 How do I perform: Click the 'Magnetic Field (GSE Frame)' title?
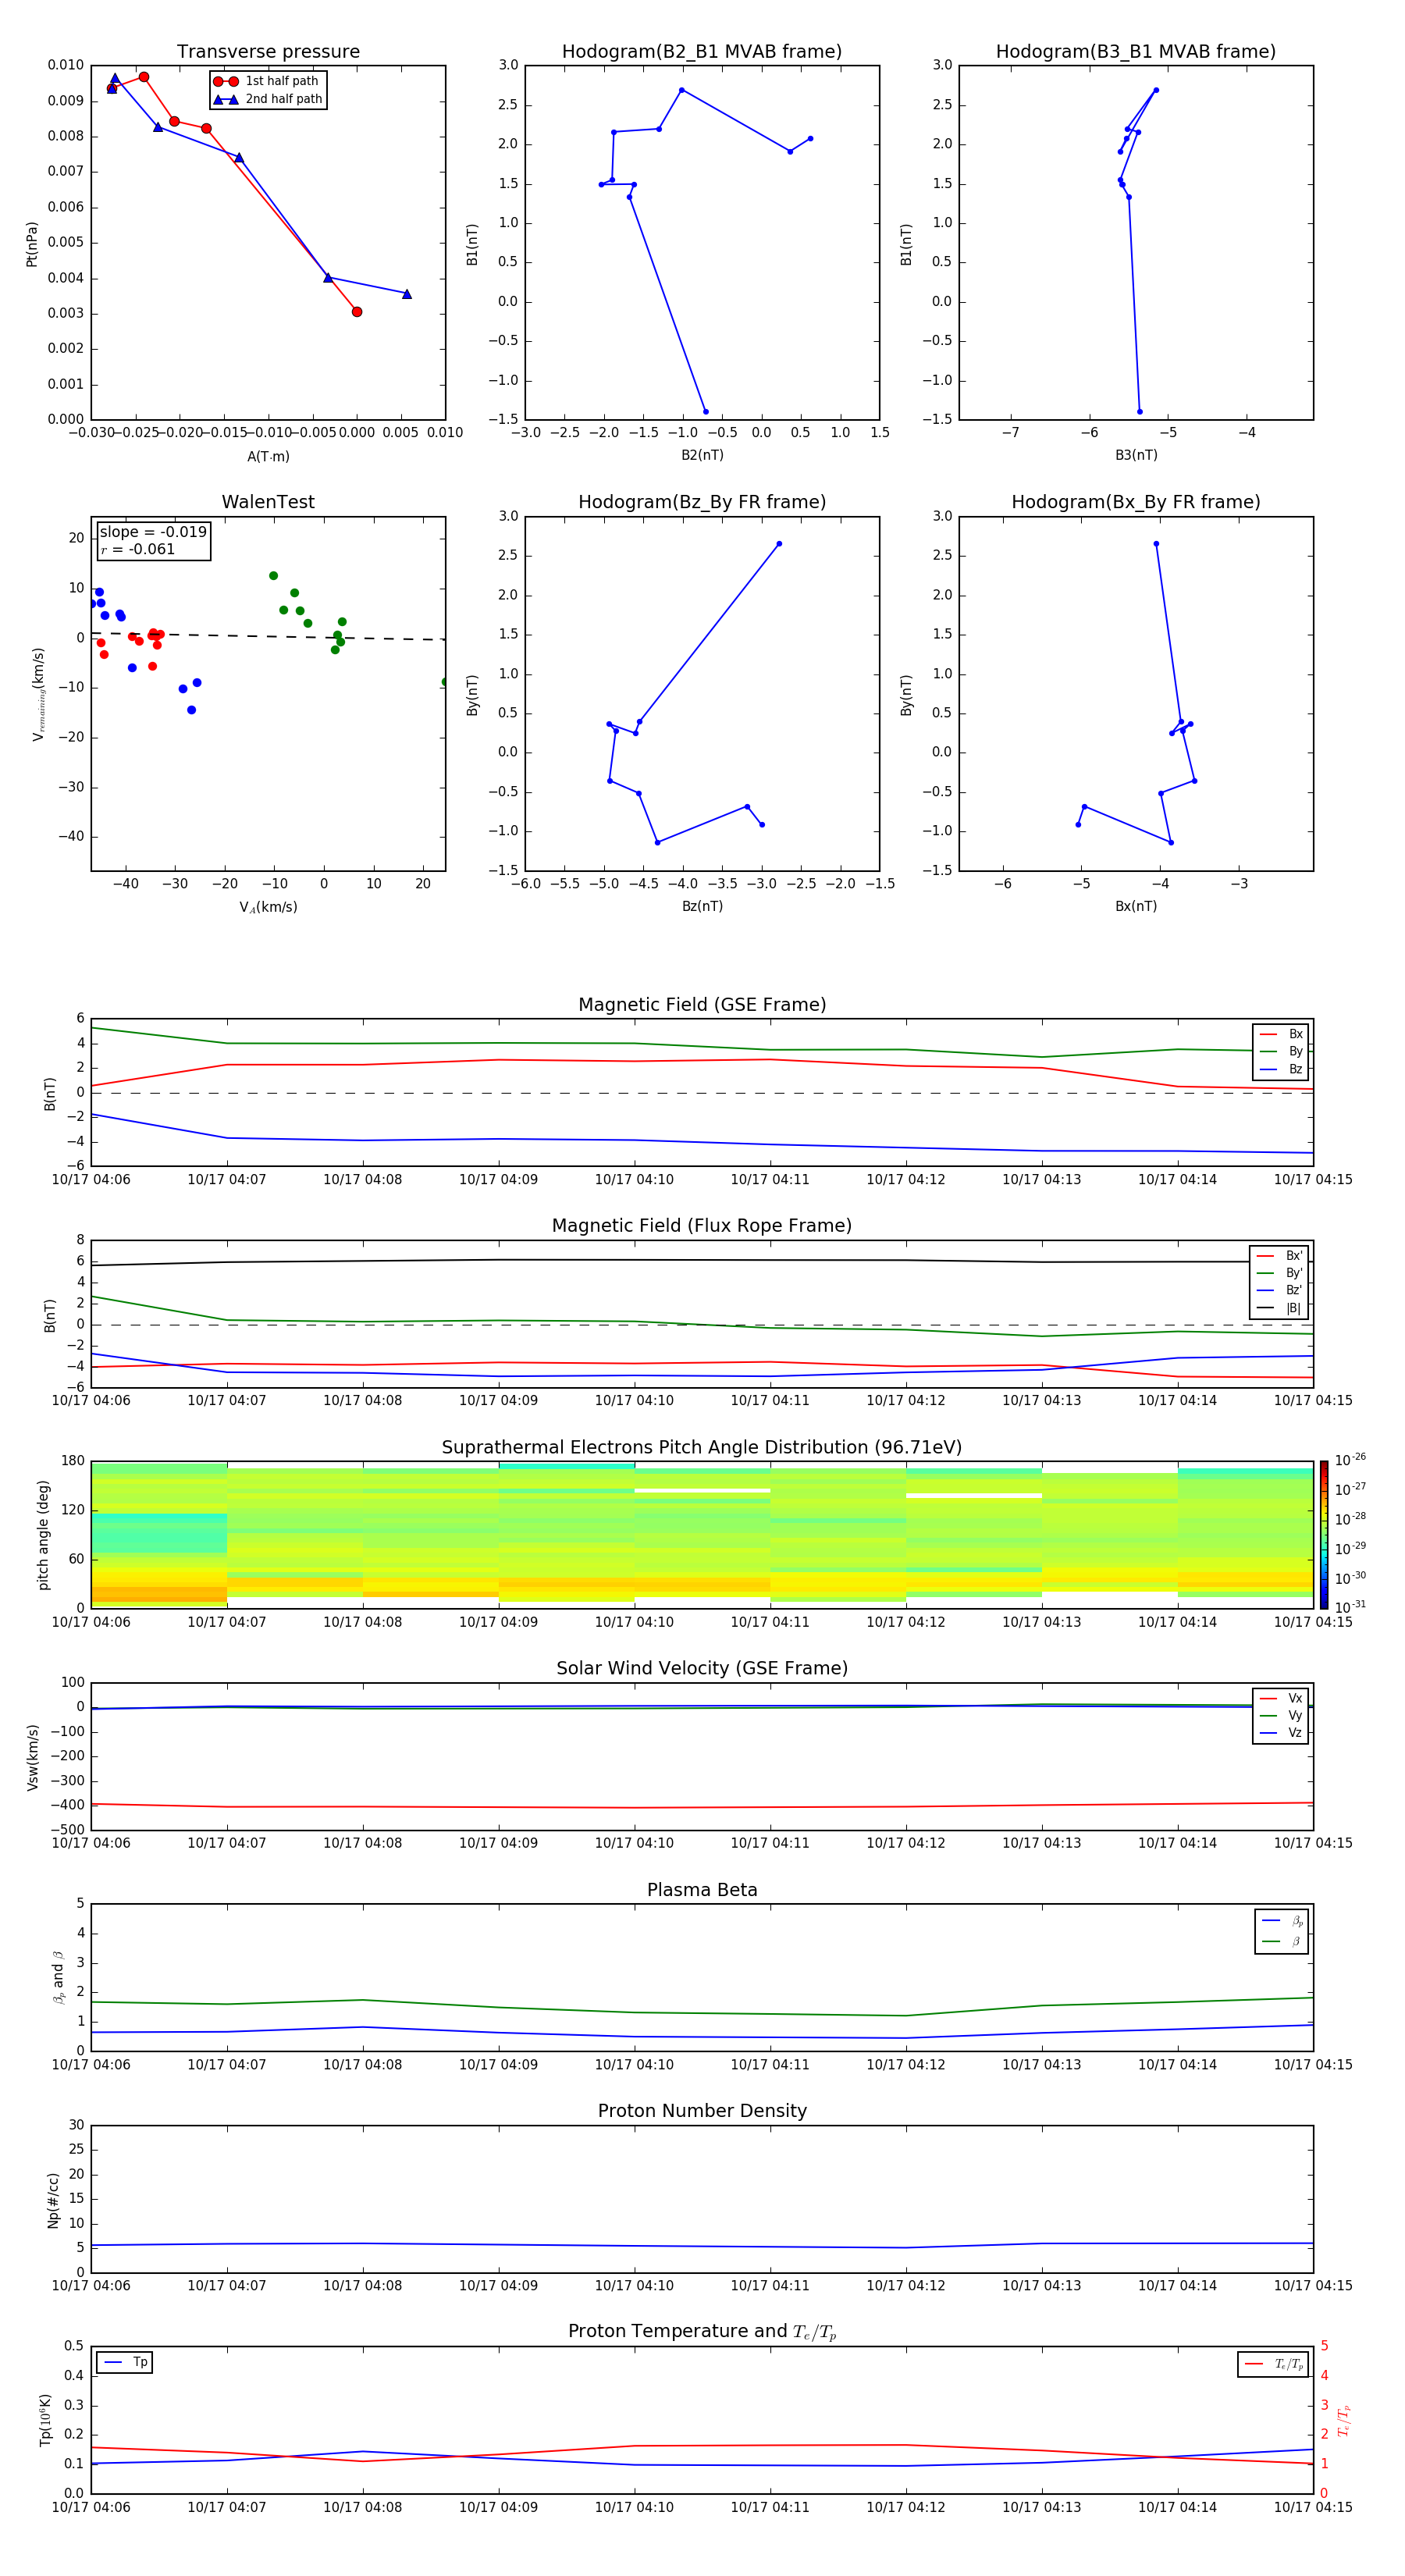[702, 1005]
